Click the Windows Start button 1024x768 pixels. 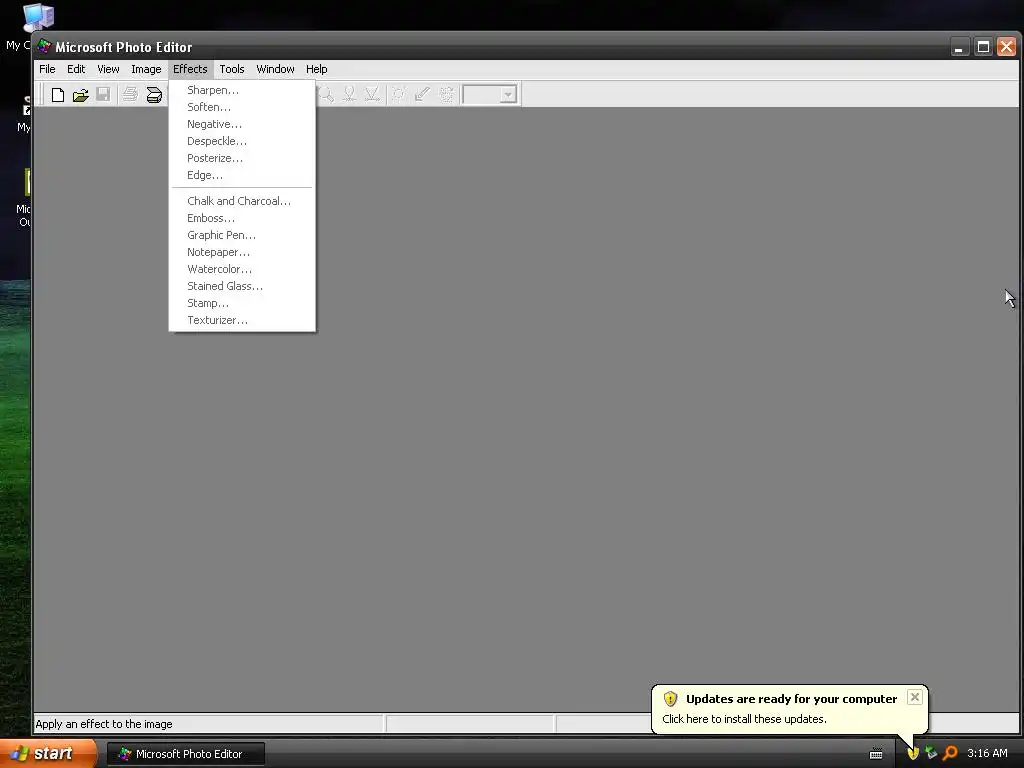point(47,754)
